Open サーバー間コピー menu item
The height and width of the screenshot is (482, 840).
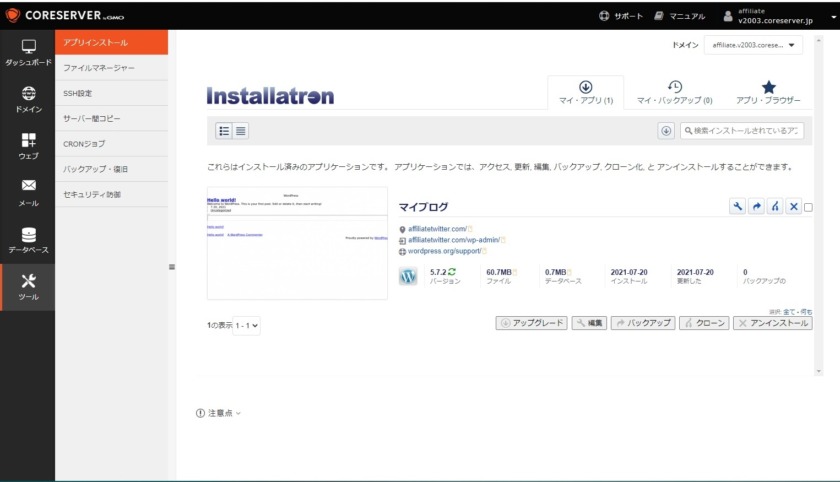pyautogui.click(x=111, y=118)
